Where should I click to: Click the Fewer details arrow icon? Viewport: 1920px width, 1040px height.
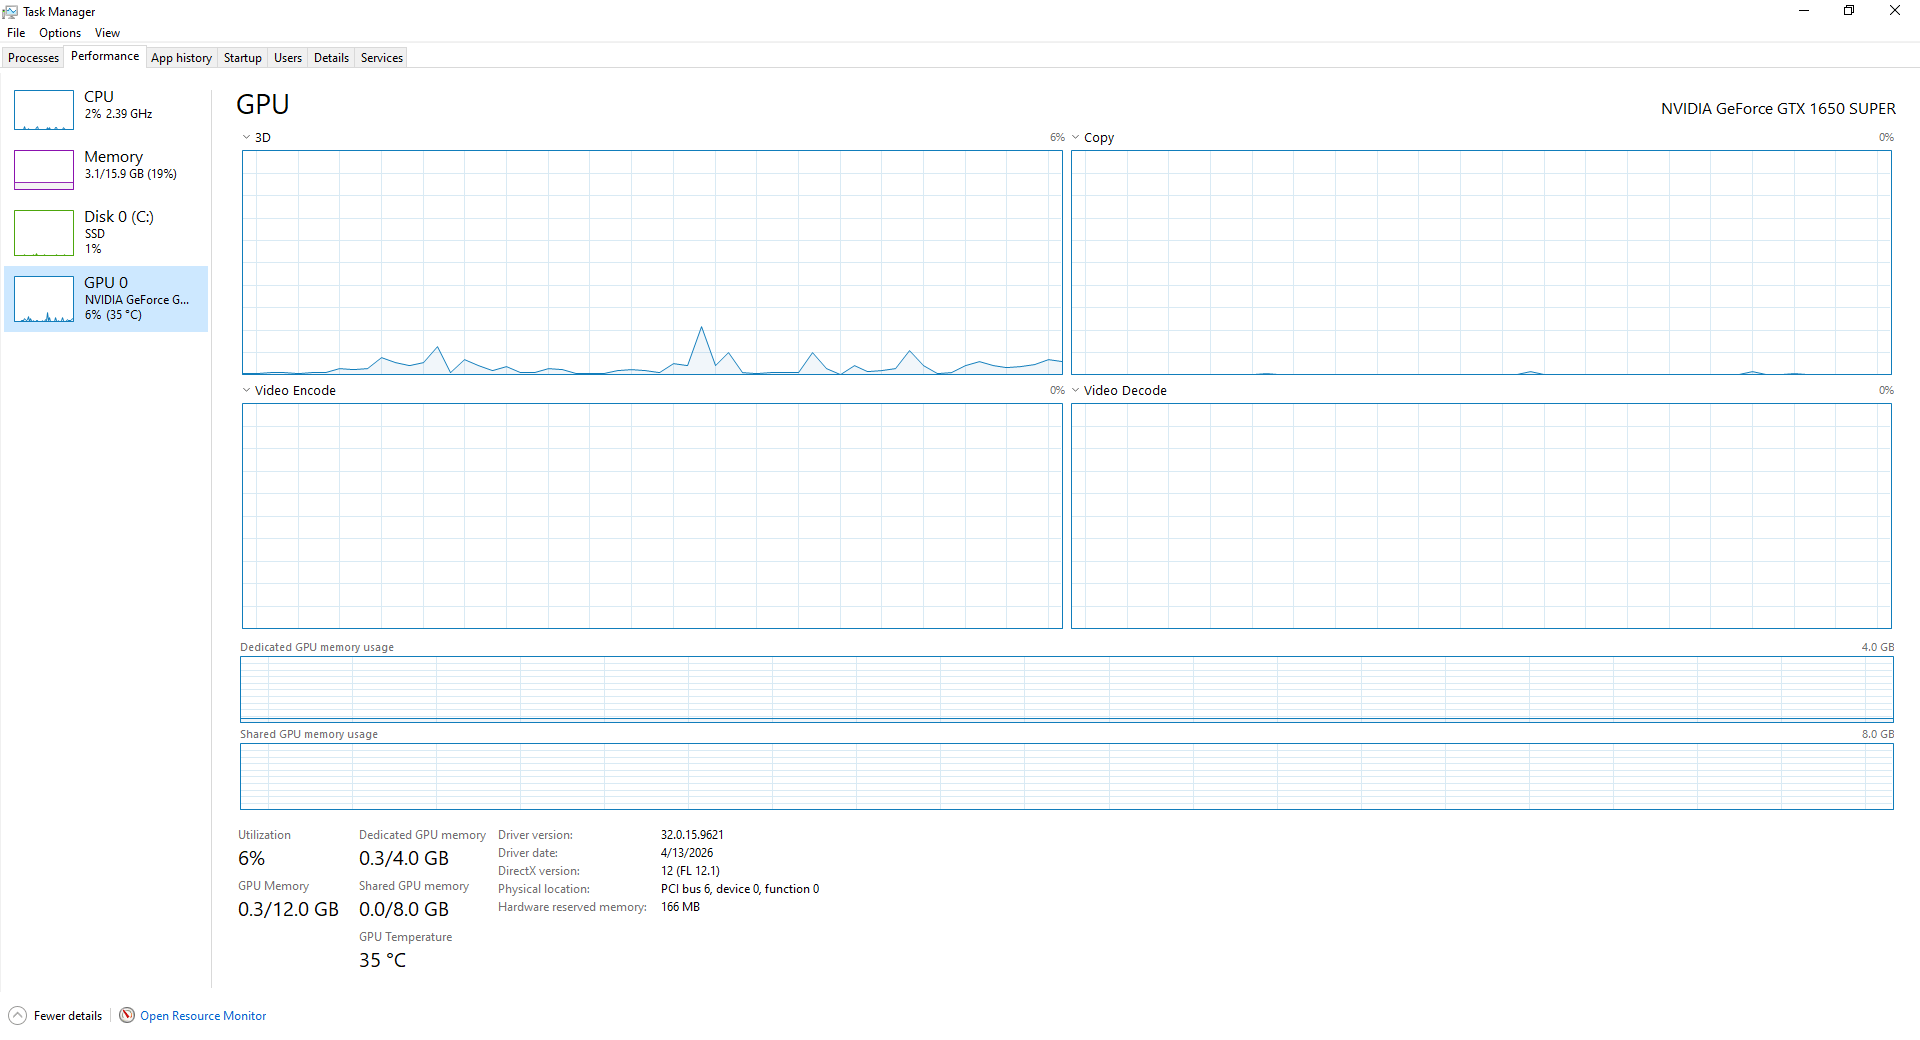[17, 1016]
